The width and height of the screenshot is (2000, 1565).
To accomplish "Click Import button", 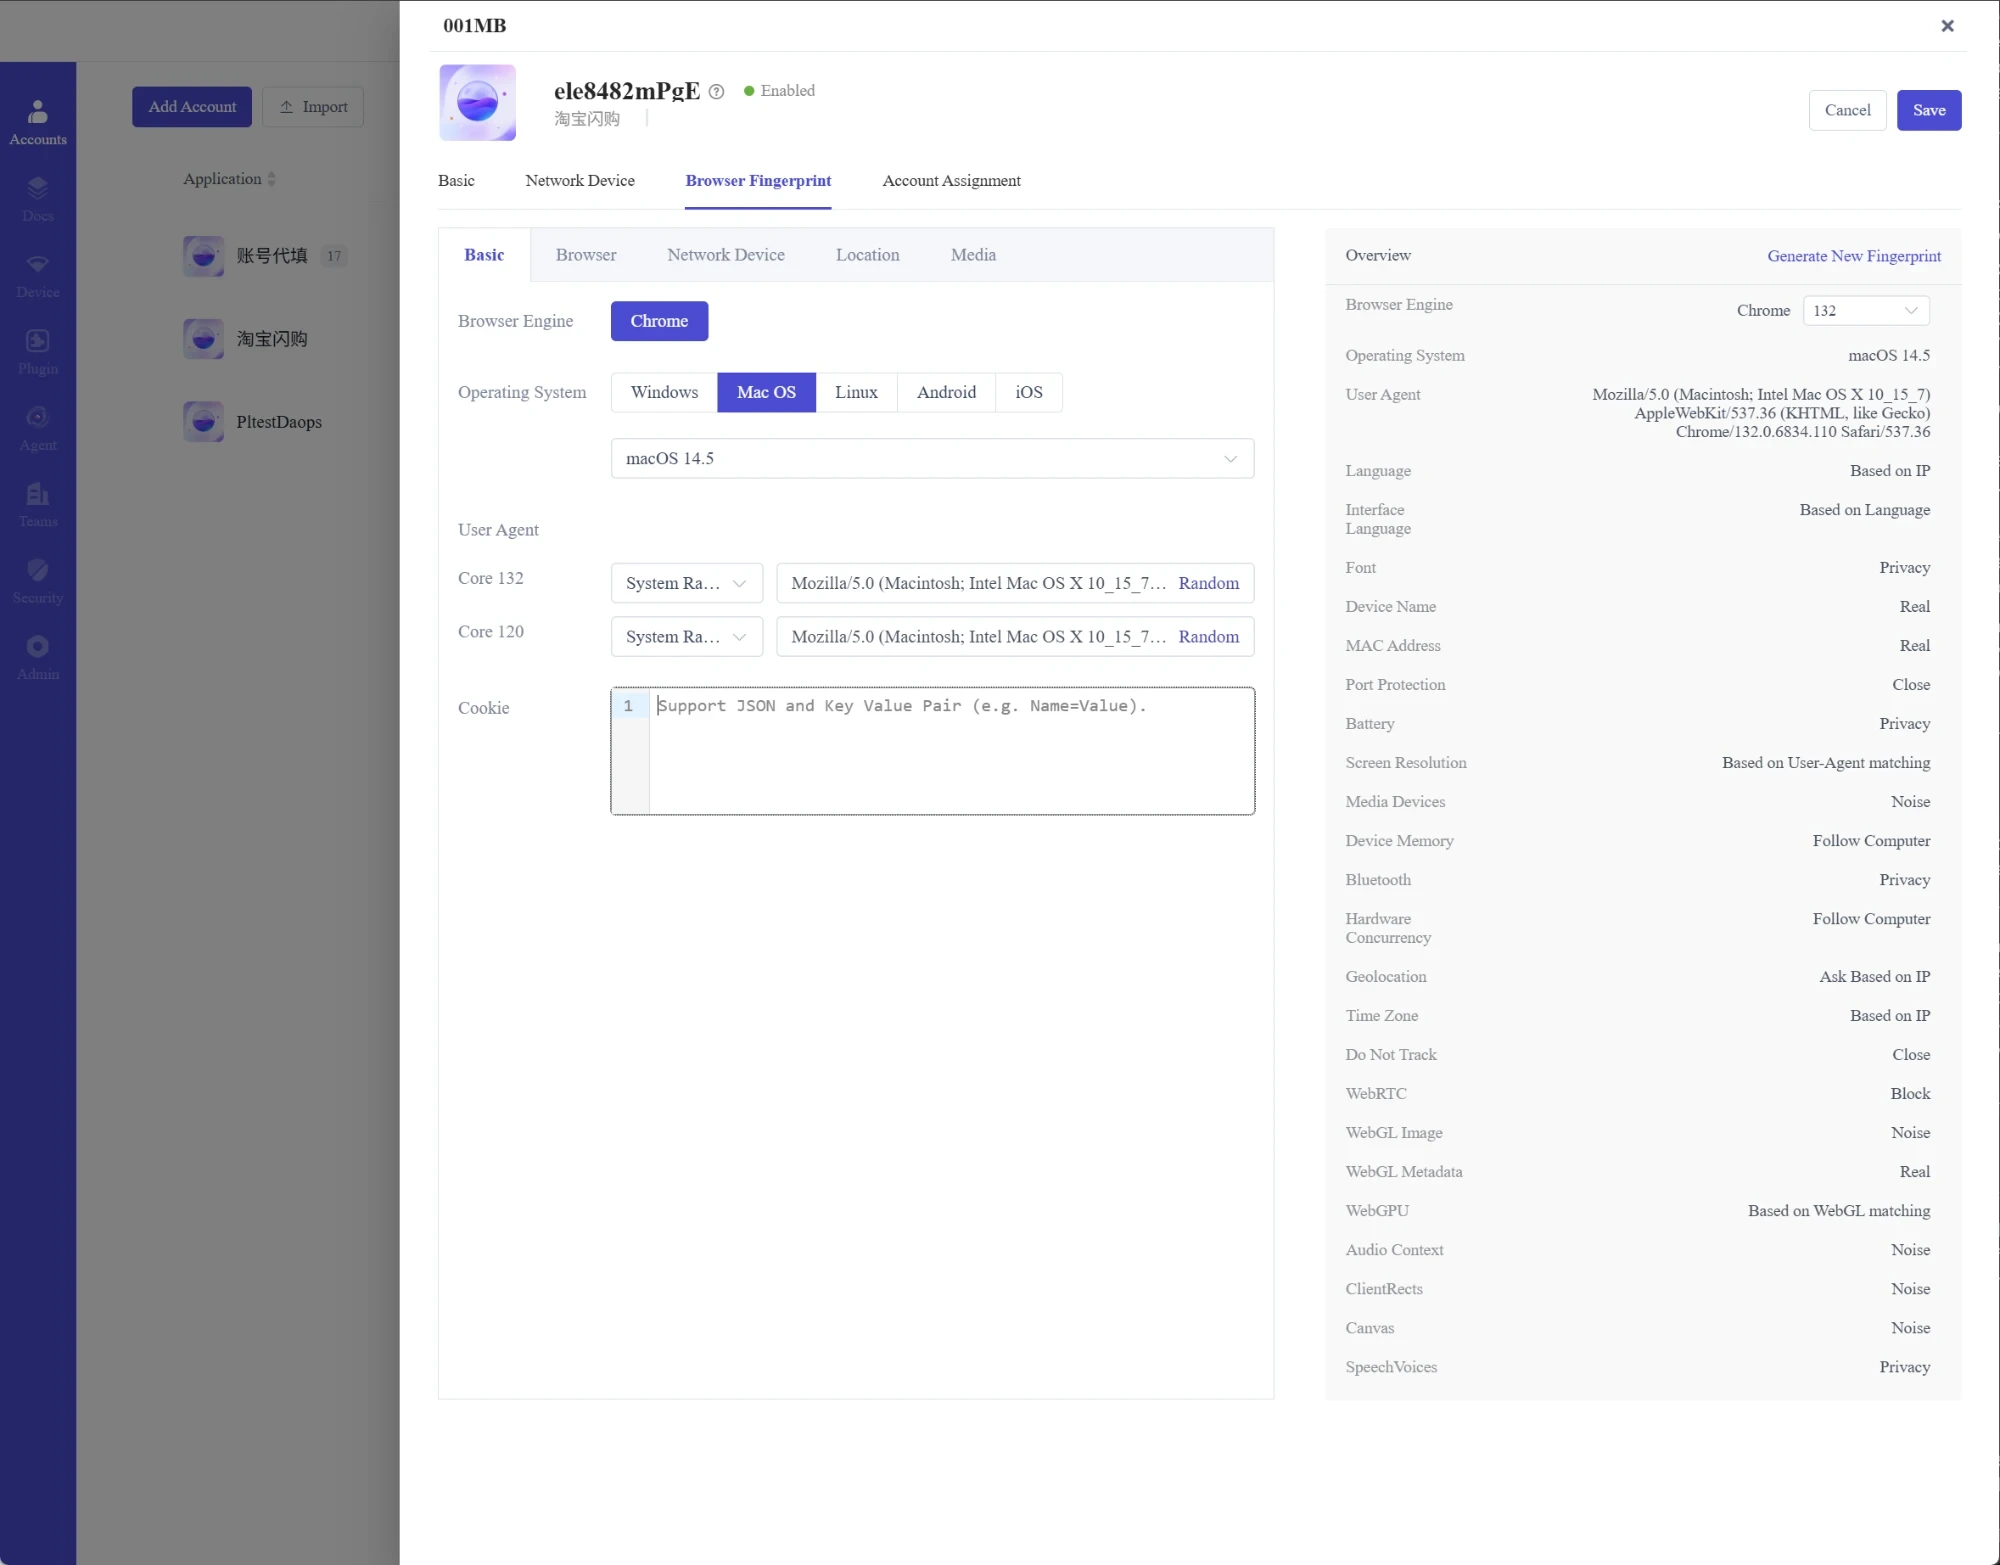I will tap(313, 107).
